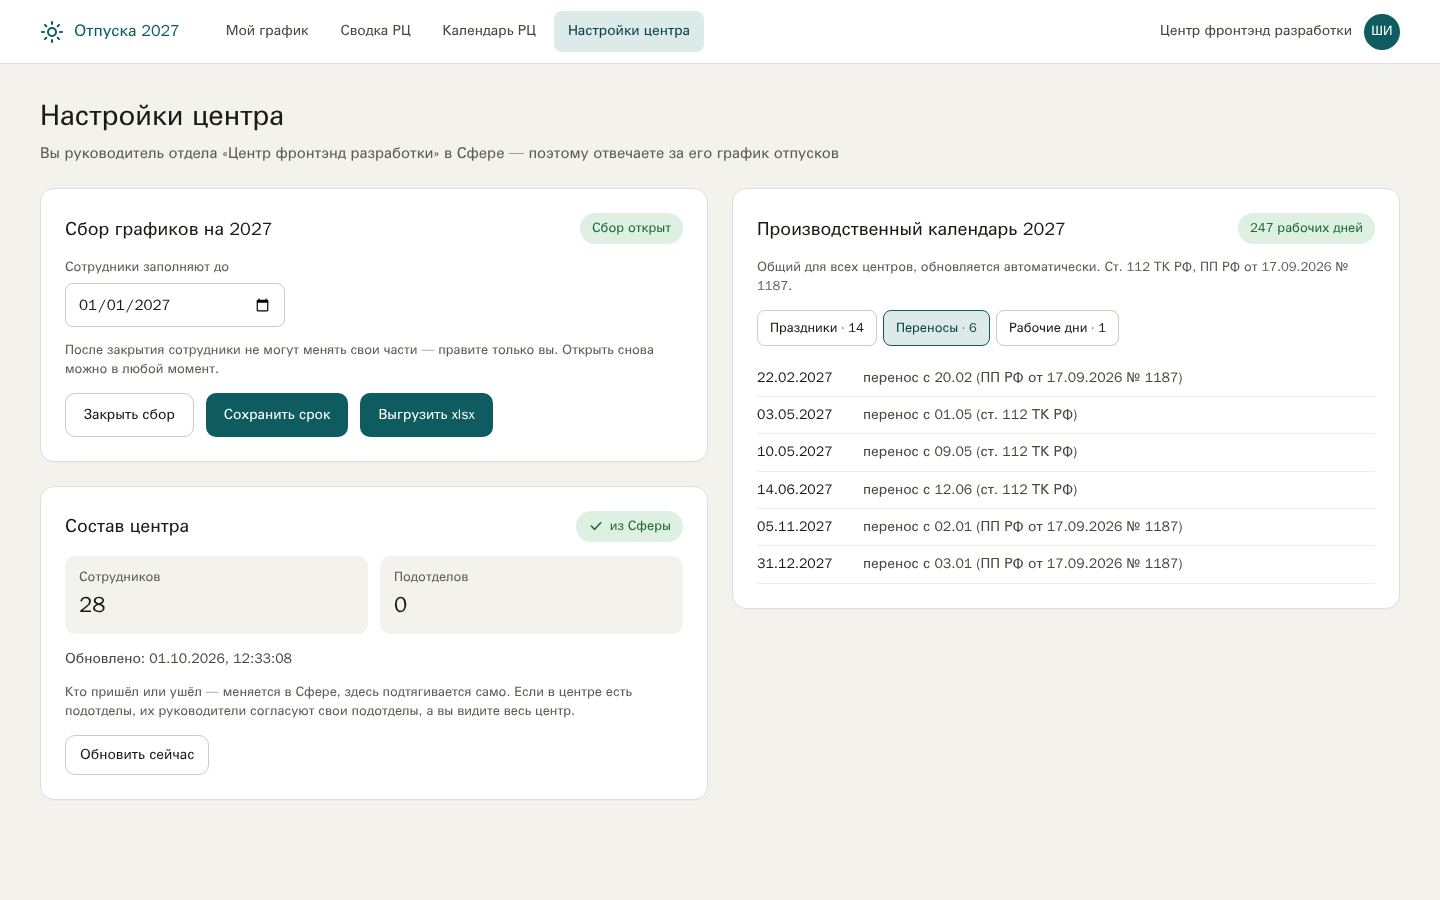The height and width of the screenshot is (900, 1440).
Task: Save deadline with «Сохранить срок»
Action: coord(277,415)
